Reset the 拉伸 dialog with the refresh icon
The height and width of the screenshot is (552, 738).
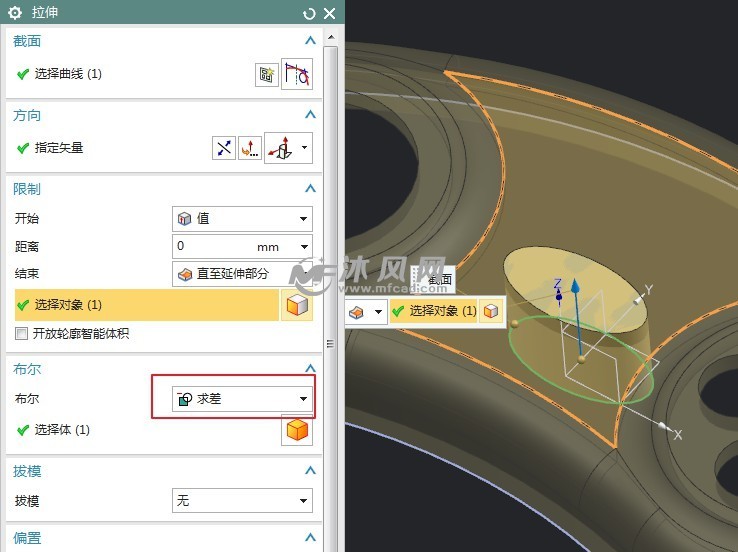[x=309, y=14]
